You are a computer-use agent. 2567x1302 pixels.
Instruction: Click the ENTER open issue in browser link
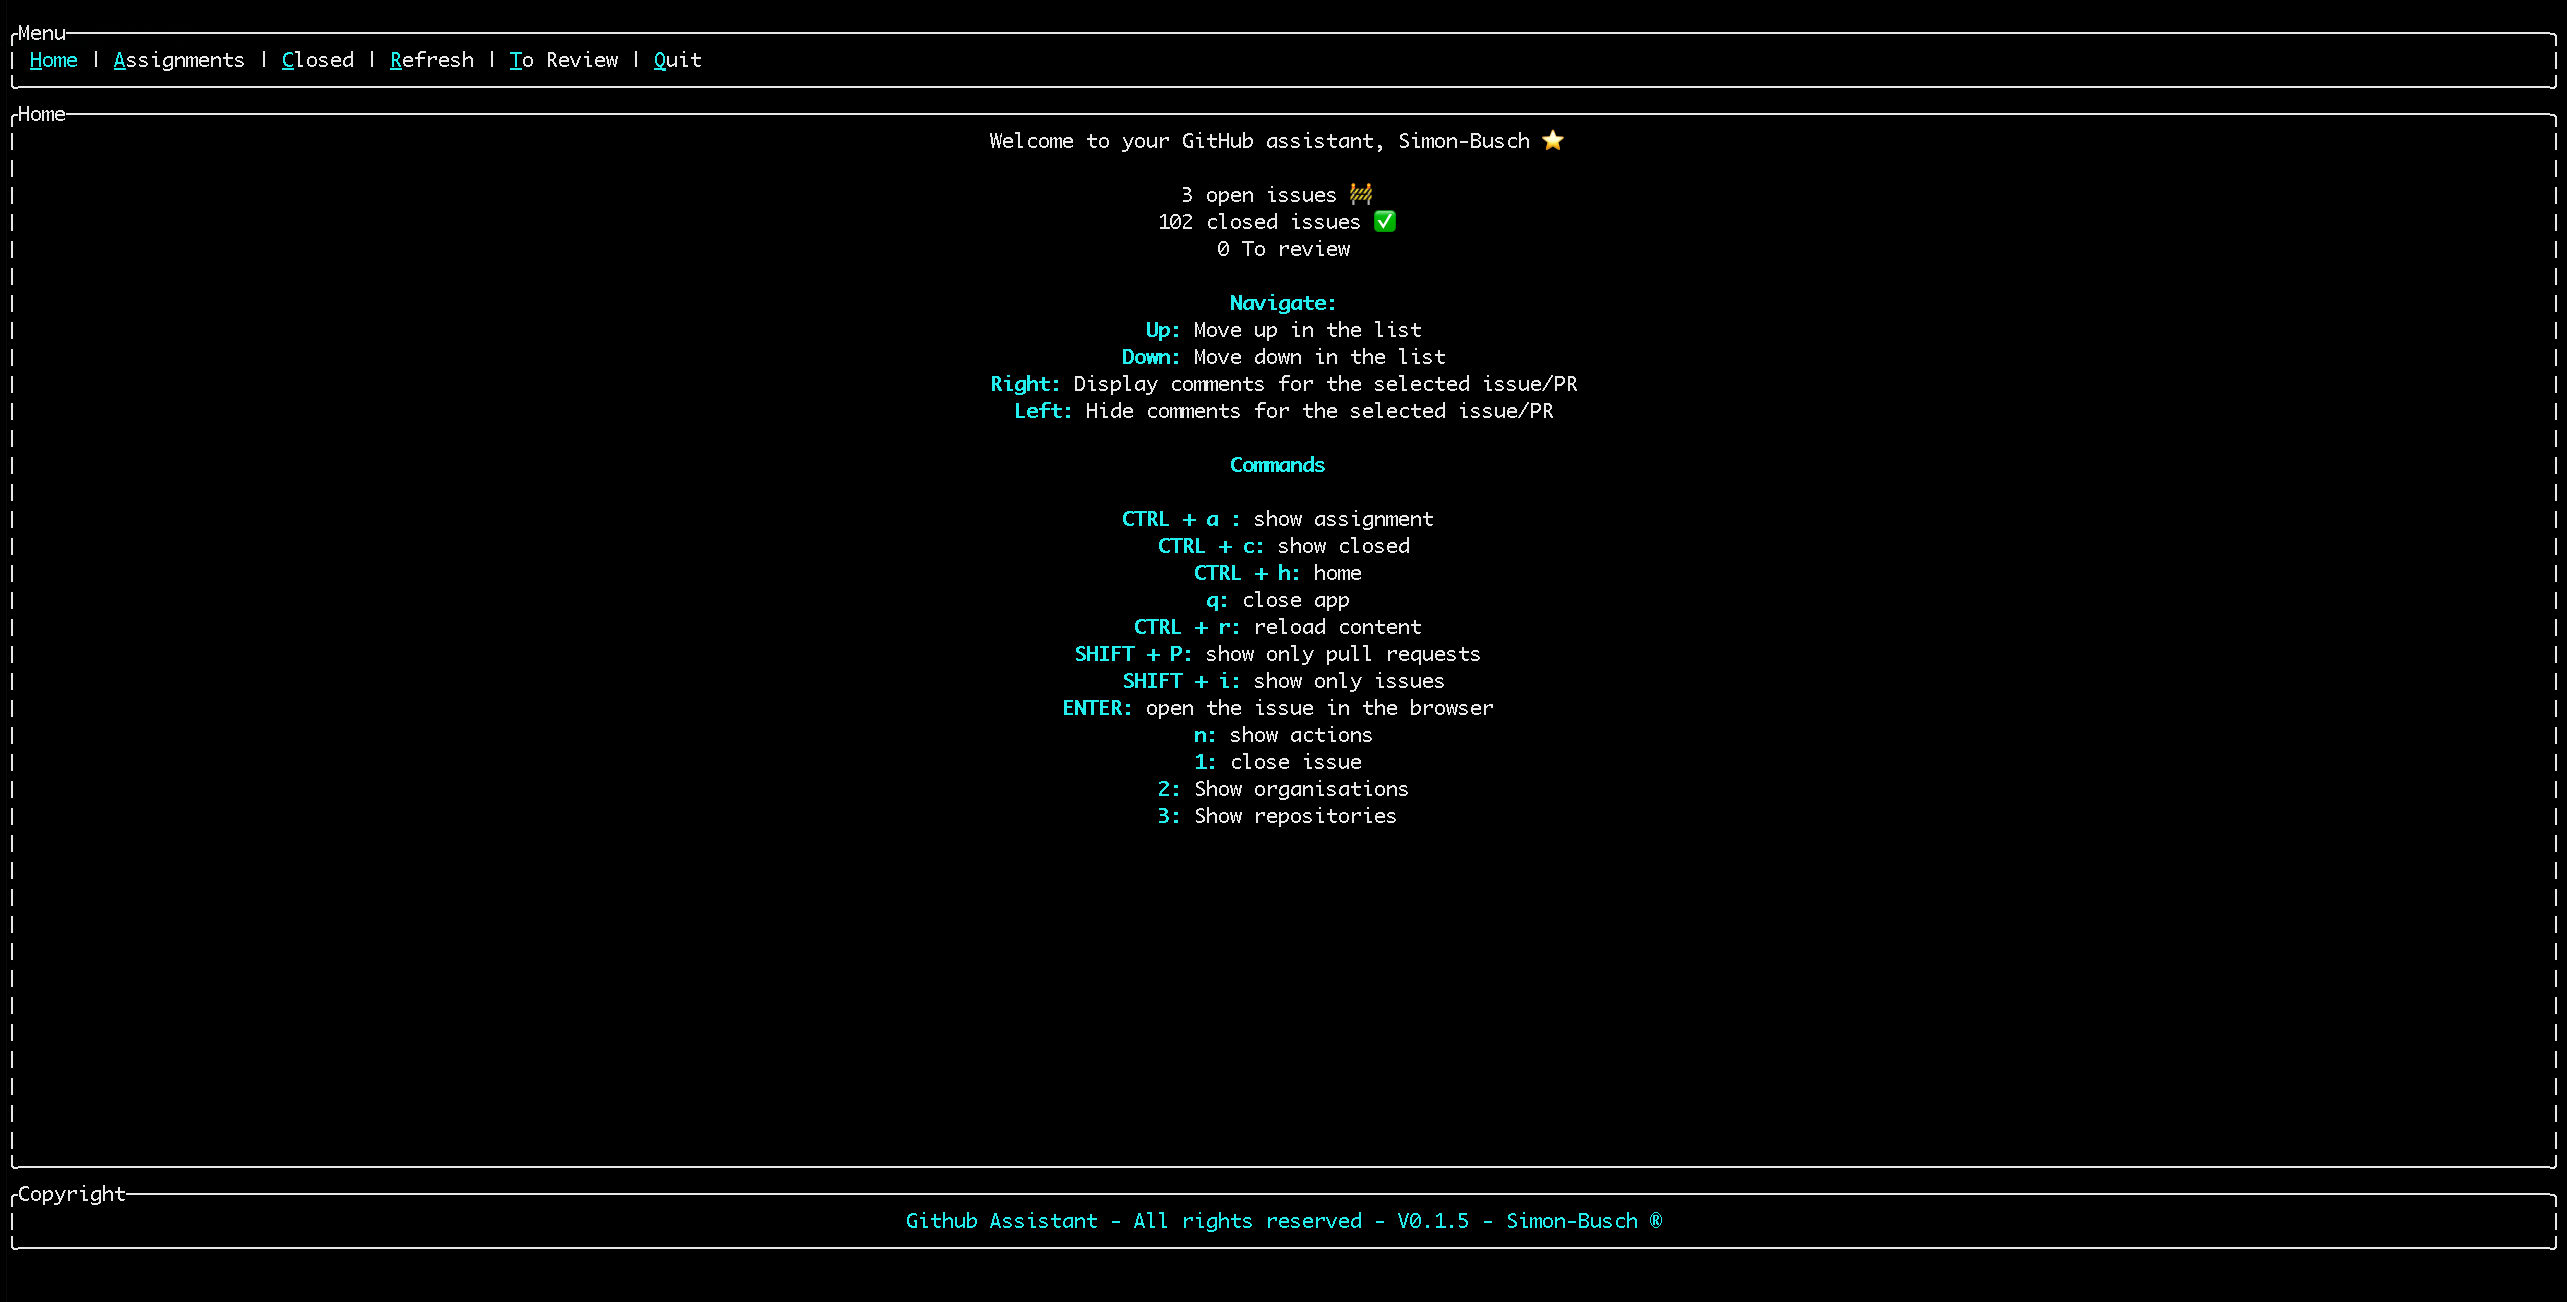1277,706
